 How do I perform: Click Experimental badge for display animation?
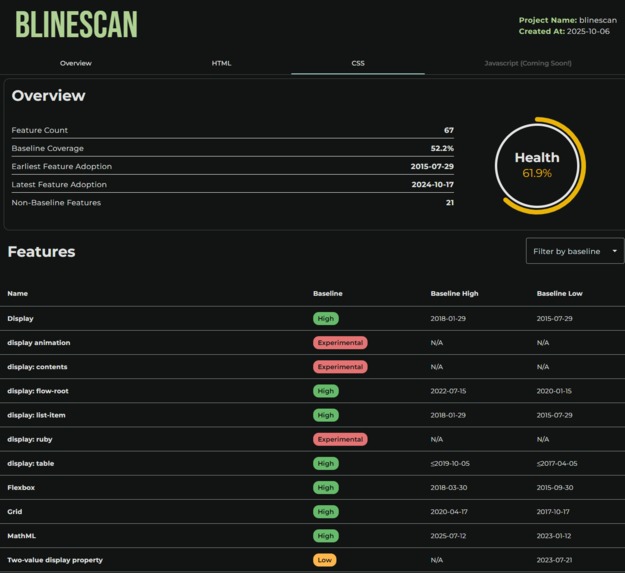[340, 343]
